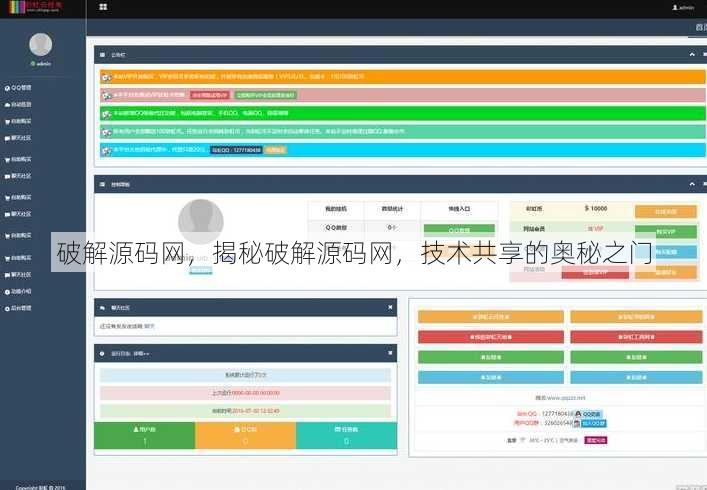Click the QQ contact badge beside 1277180438
Image resolution: width=707 pixels, height=490 pixels.
tap(588, 414)
